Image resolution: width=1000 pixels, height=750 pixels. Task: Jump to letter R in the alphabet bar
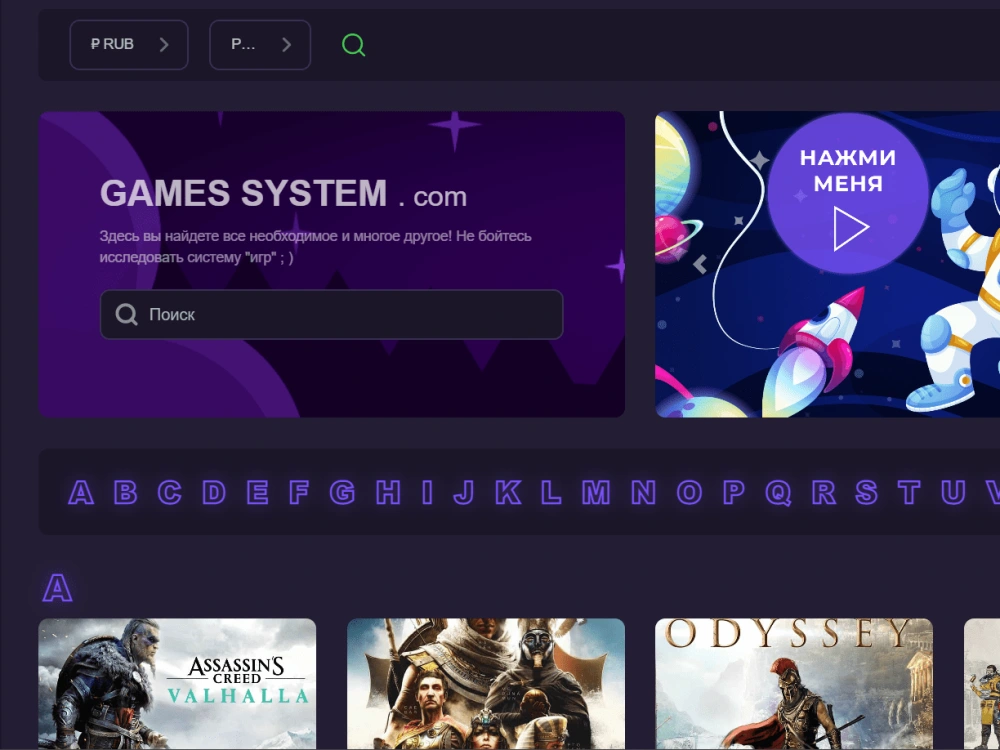click(824, 492)
